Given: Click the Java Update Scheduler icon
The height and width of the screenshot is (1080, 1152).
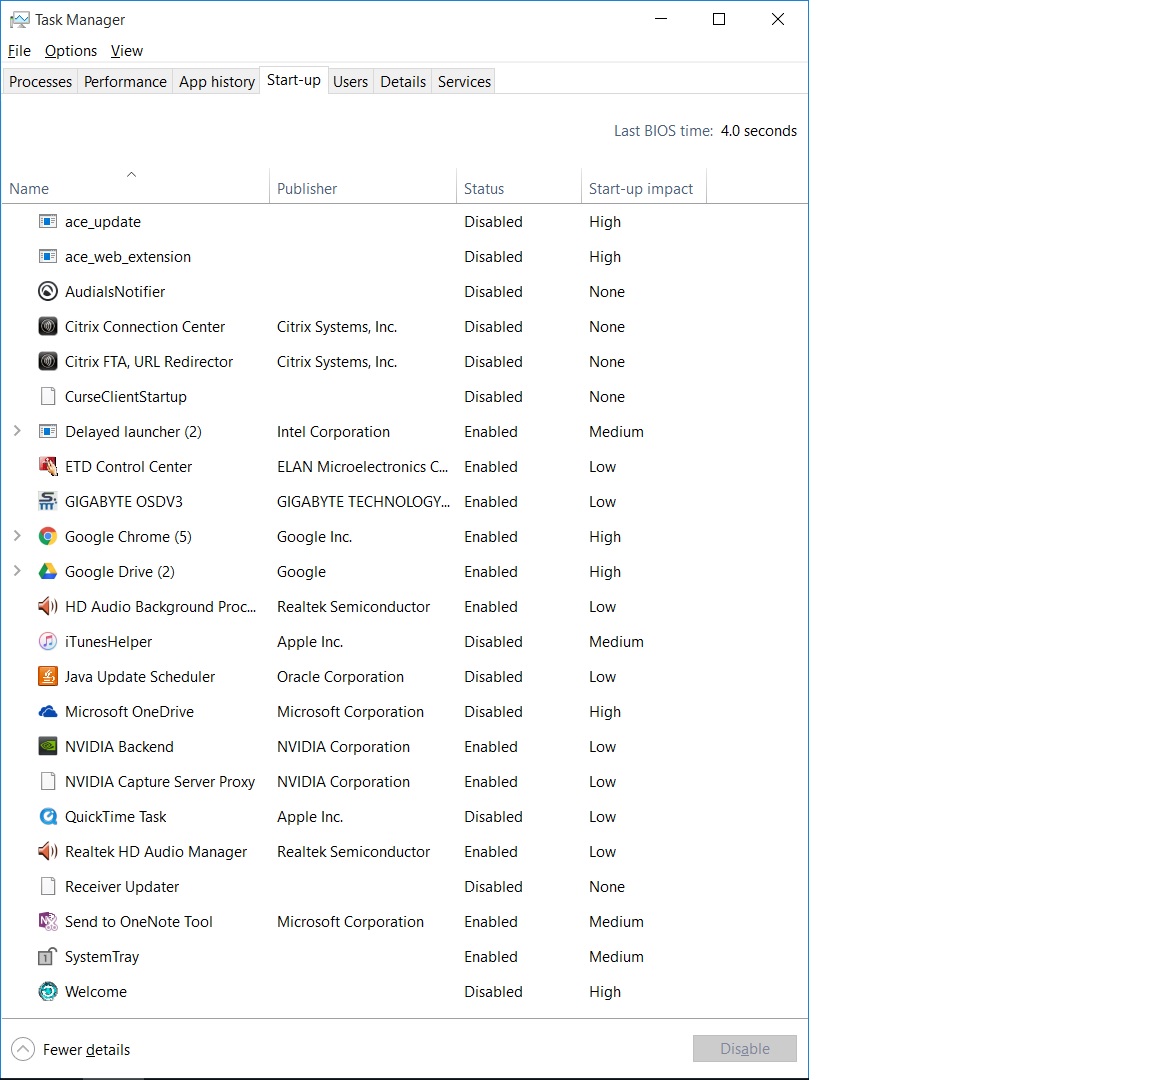Looking at the screenshot, I should pyautogui.click(x=48, y=677).
